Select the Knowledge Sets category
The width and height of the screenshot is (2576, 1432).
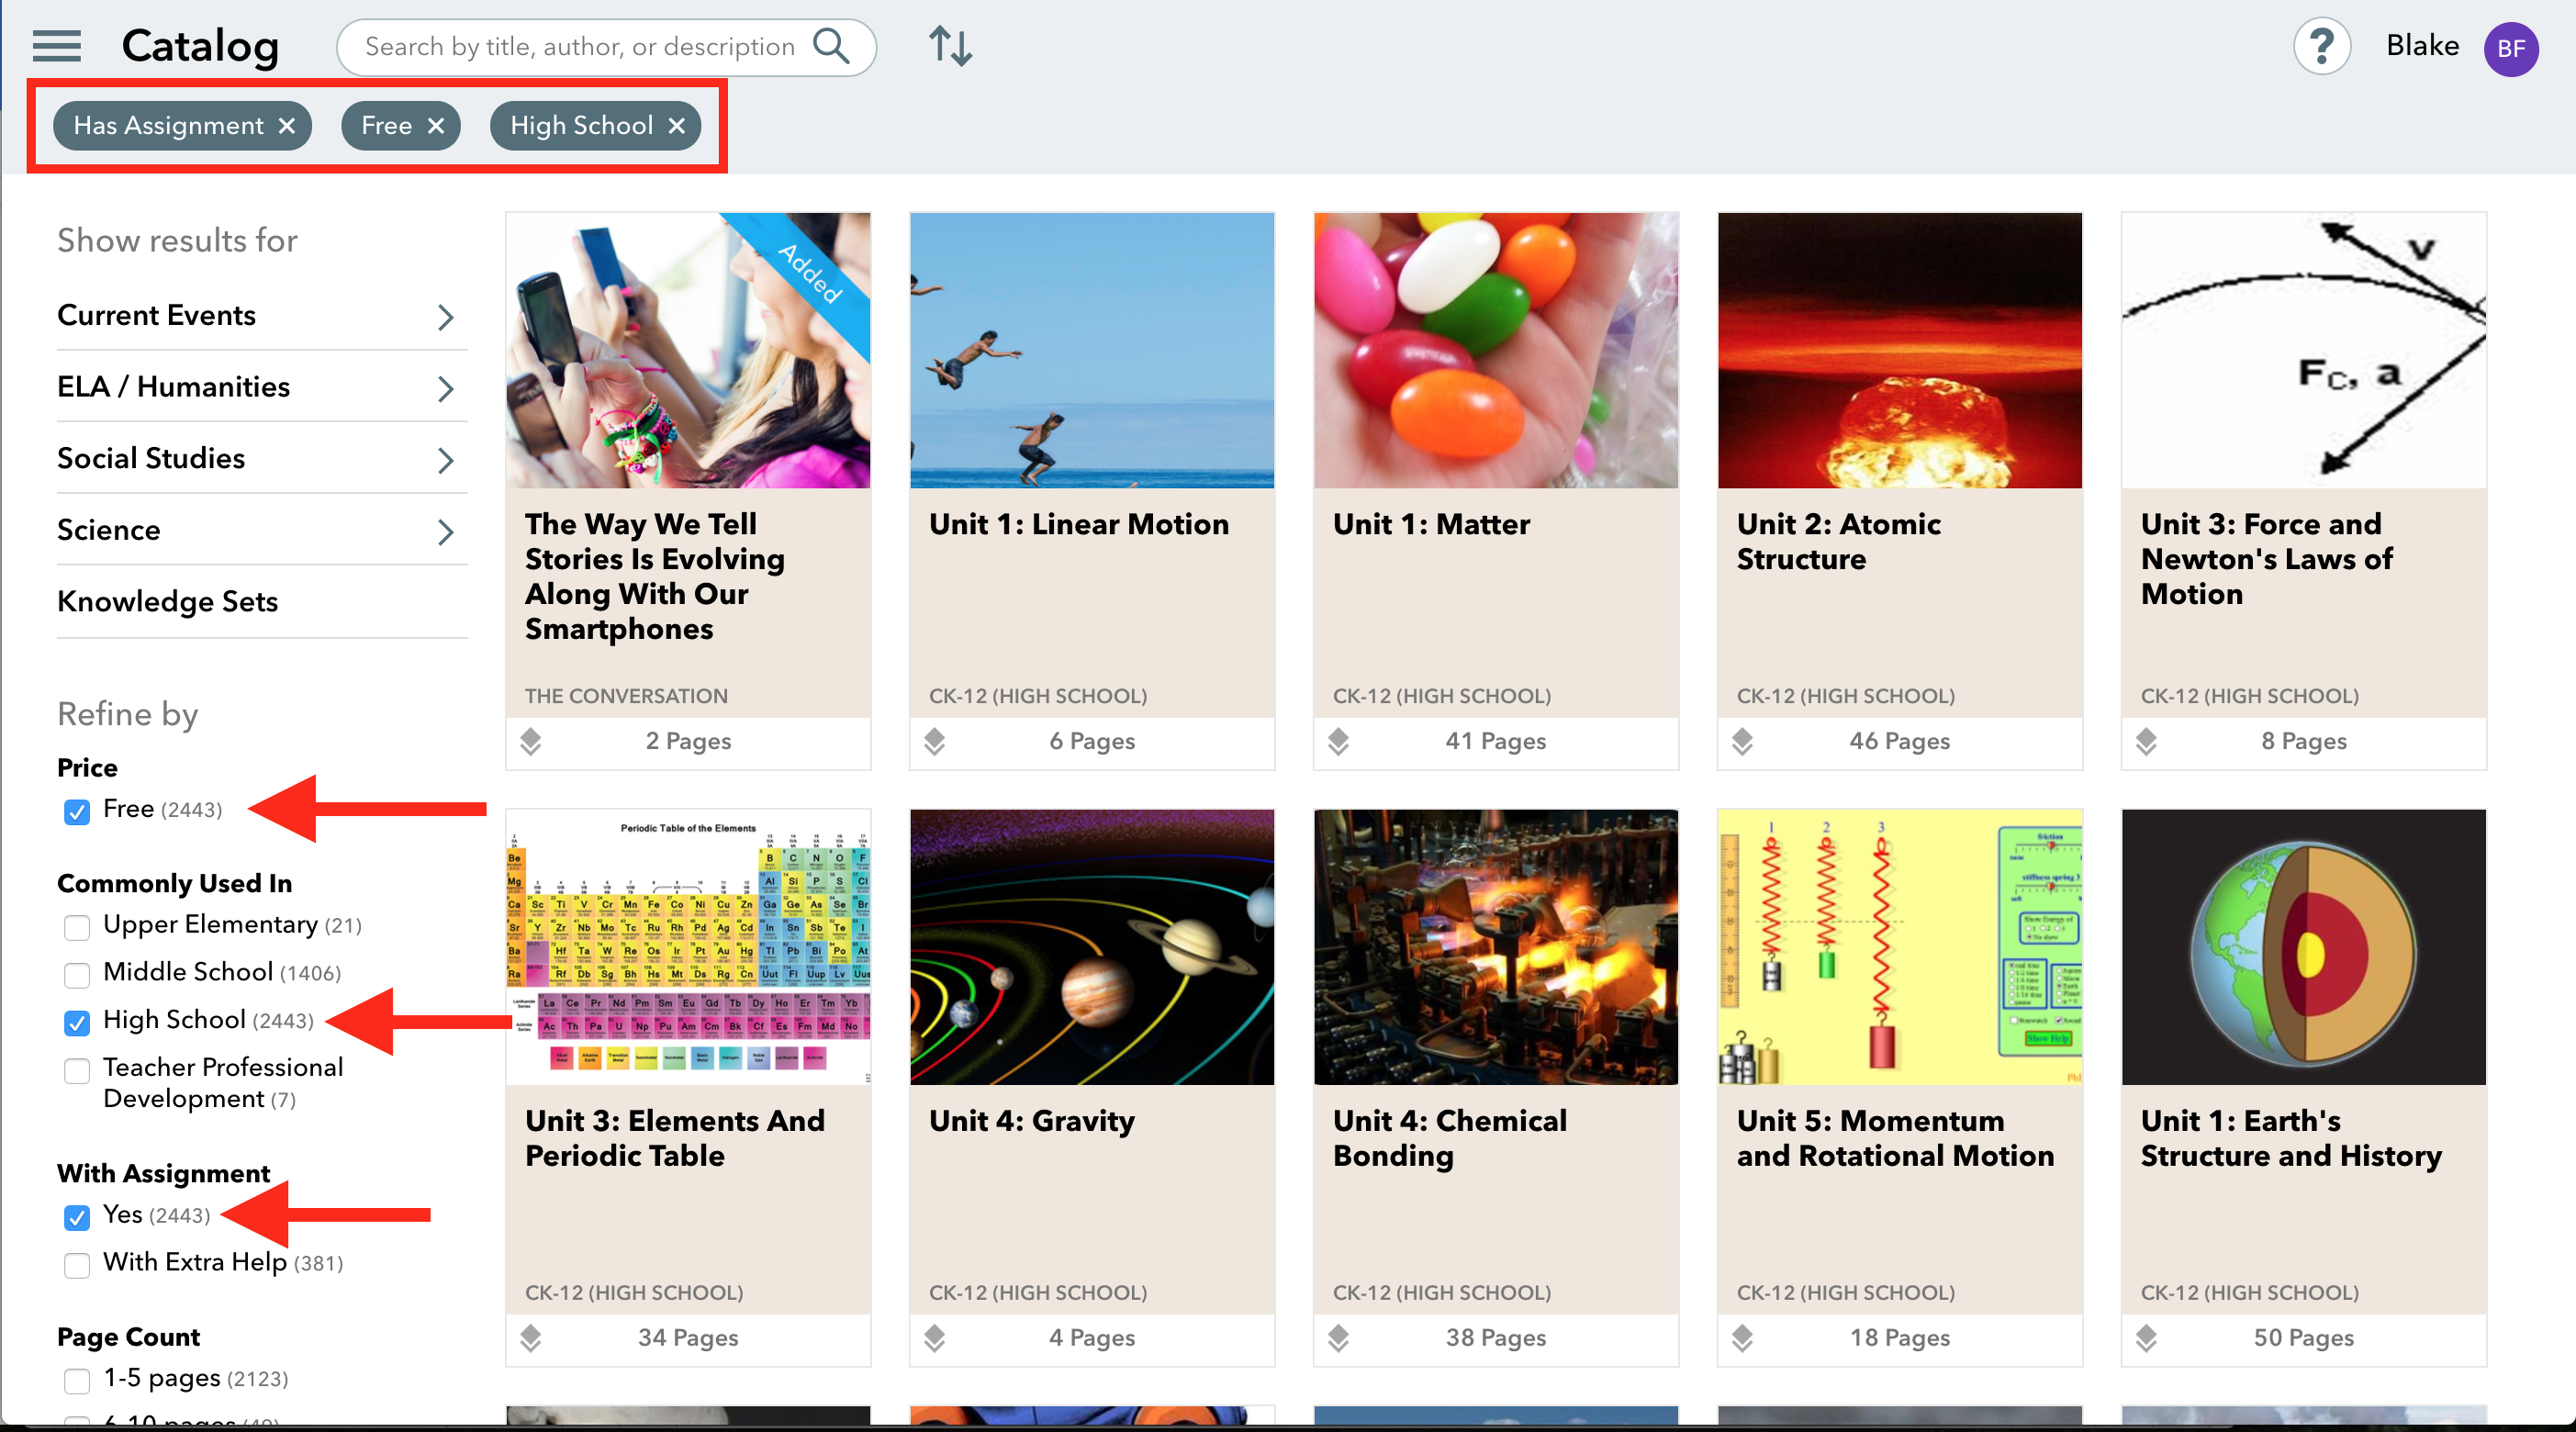168,601
